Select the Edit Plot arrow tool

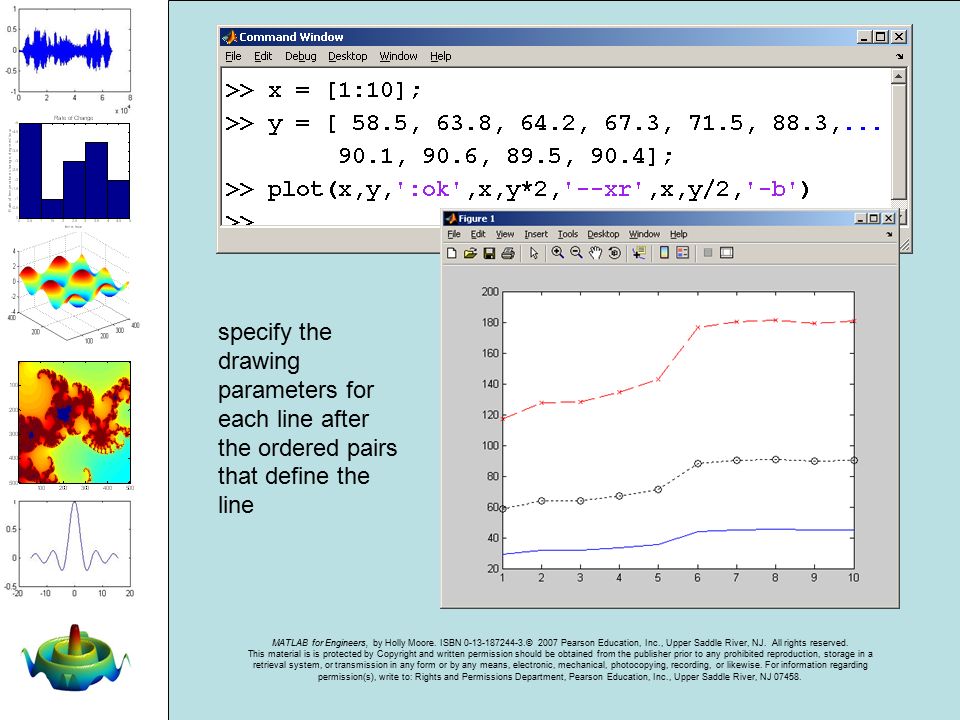click(534, 253)
